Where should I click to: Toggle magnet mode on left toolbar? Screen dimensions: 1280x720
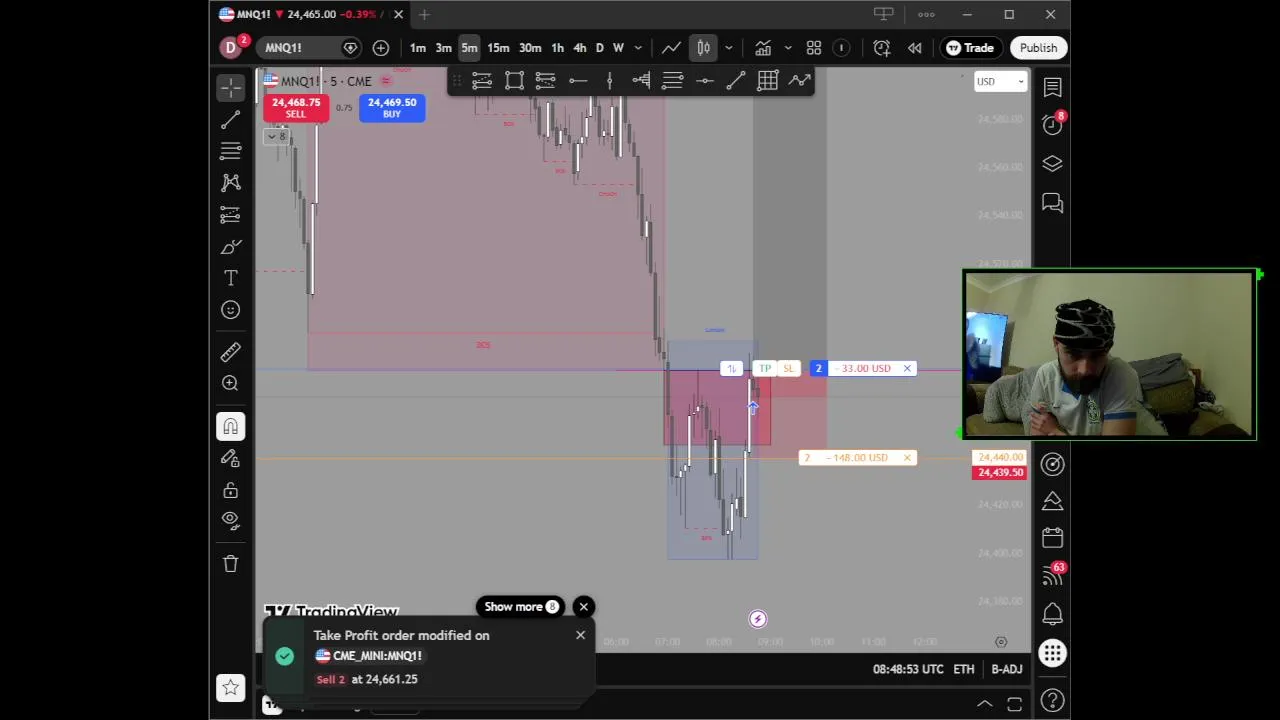(x=231, y=426)
